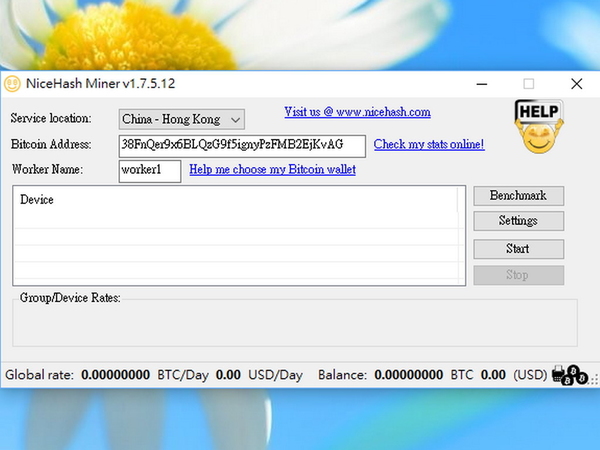Open the Visit us @ www.nicehash.com link

(x=357, y=112)
